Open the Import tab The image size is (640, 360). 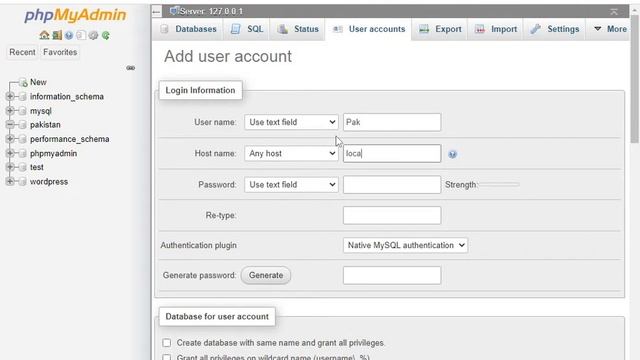pos(496,29)
